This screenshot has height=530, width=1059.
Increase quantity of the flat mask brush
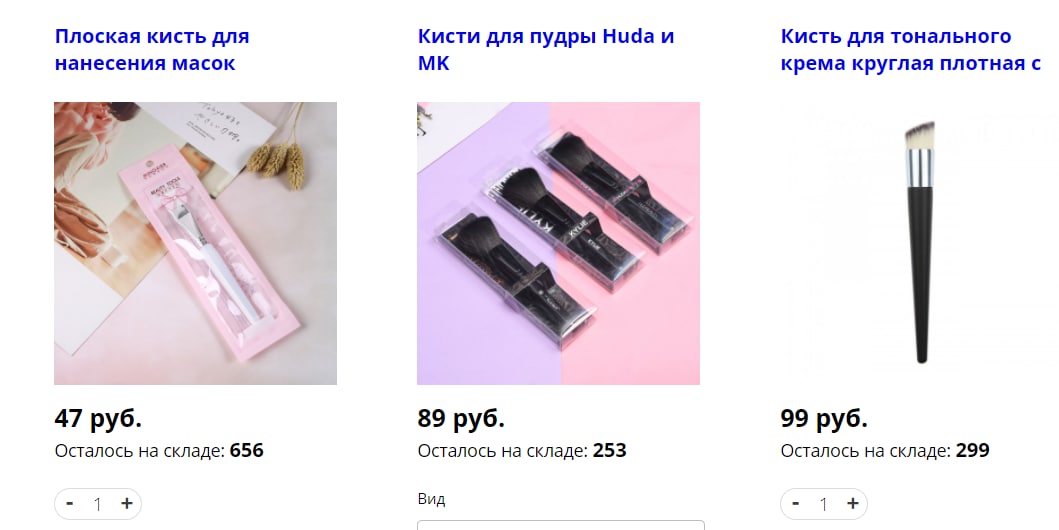point(126,504)
